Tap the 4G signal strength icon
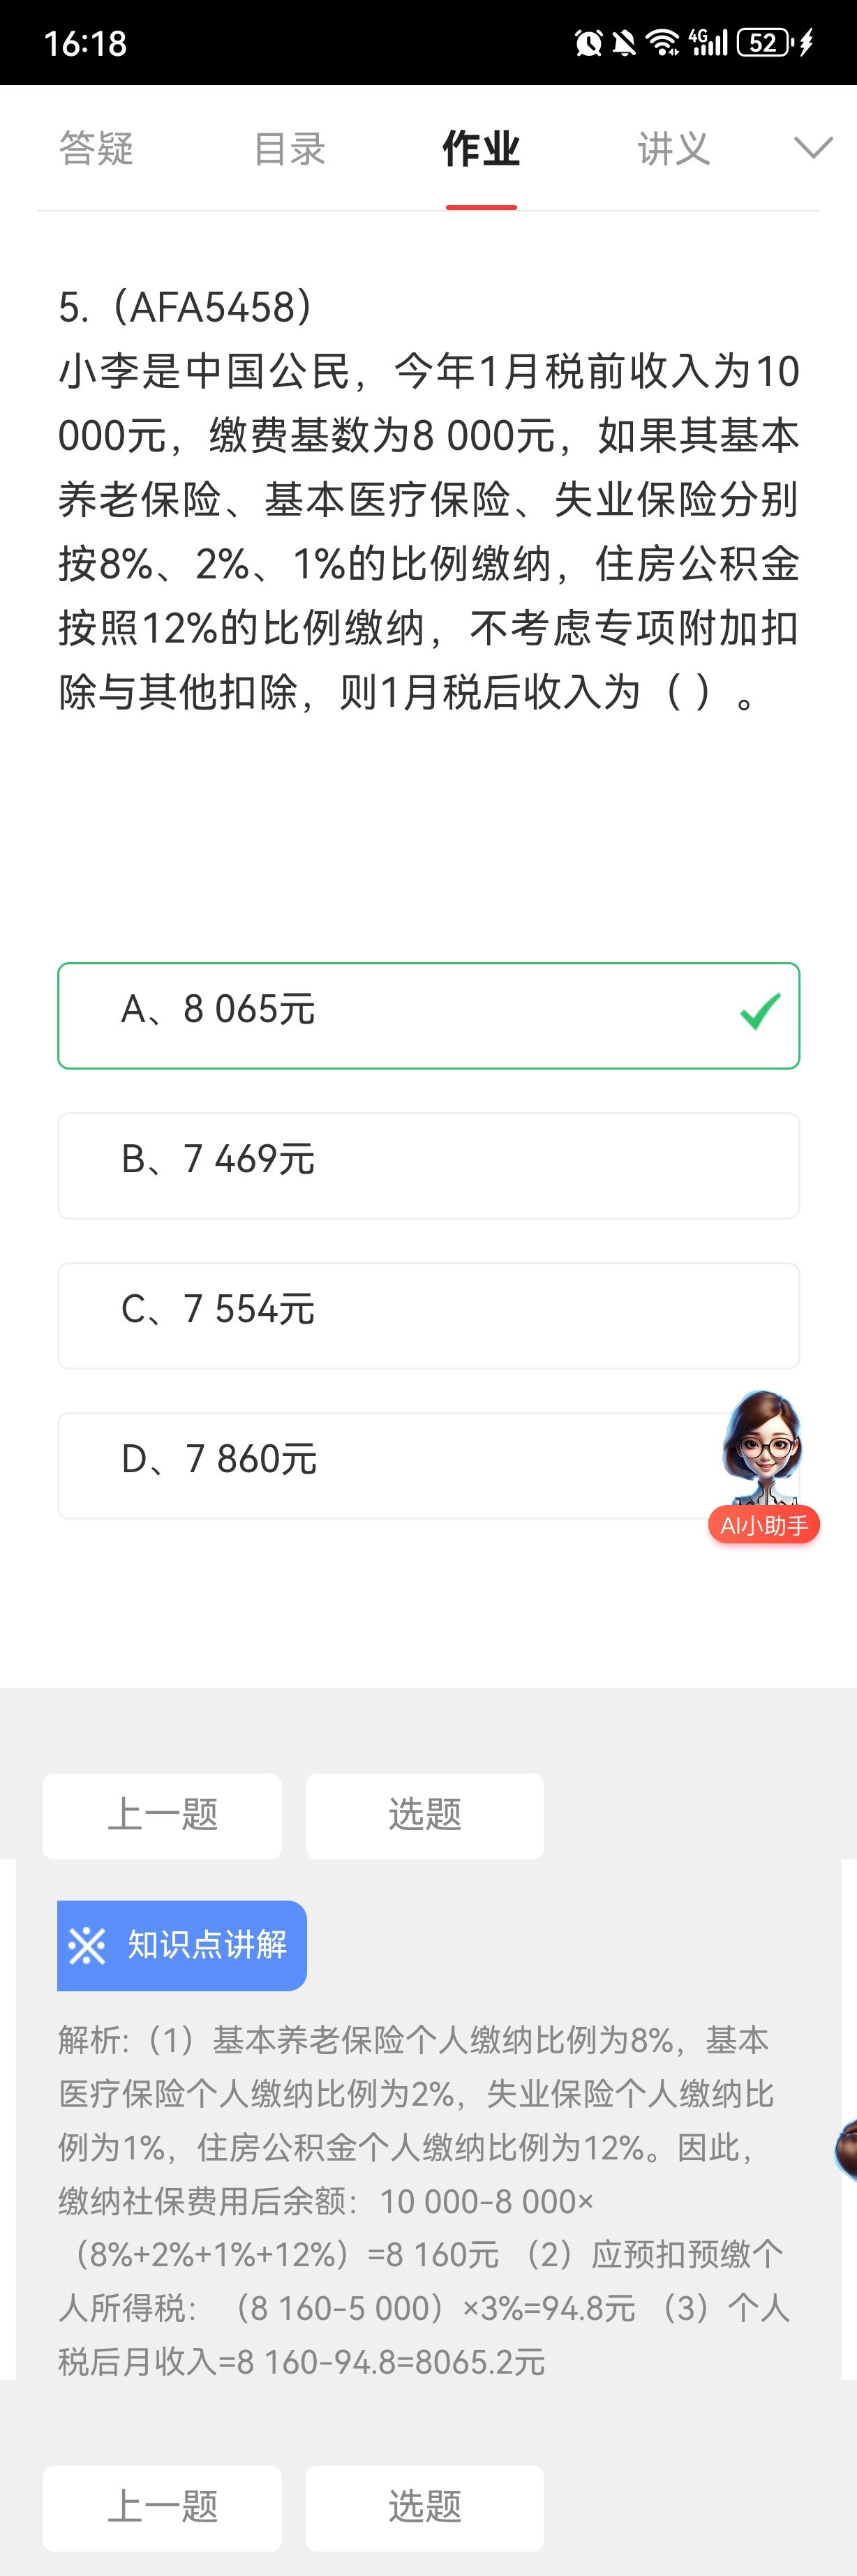Viewport: 857px width, 2576px height. (x=708, y=43)
